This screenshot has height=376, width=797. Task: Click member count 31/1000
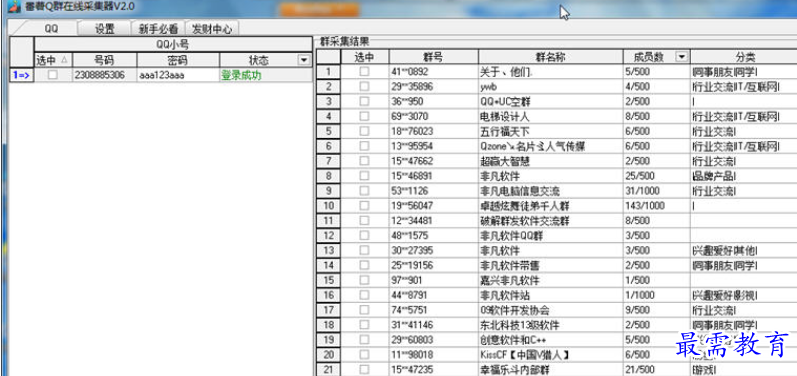(657, 191)
